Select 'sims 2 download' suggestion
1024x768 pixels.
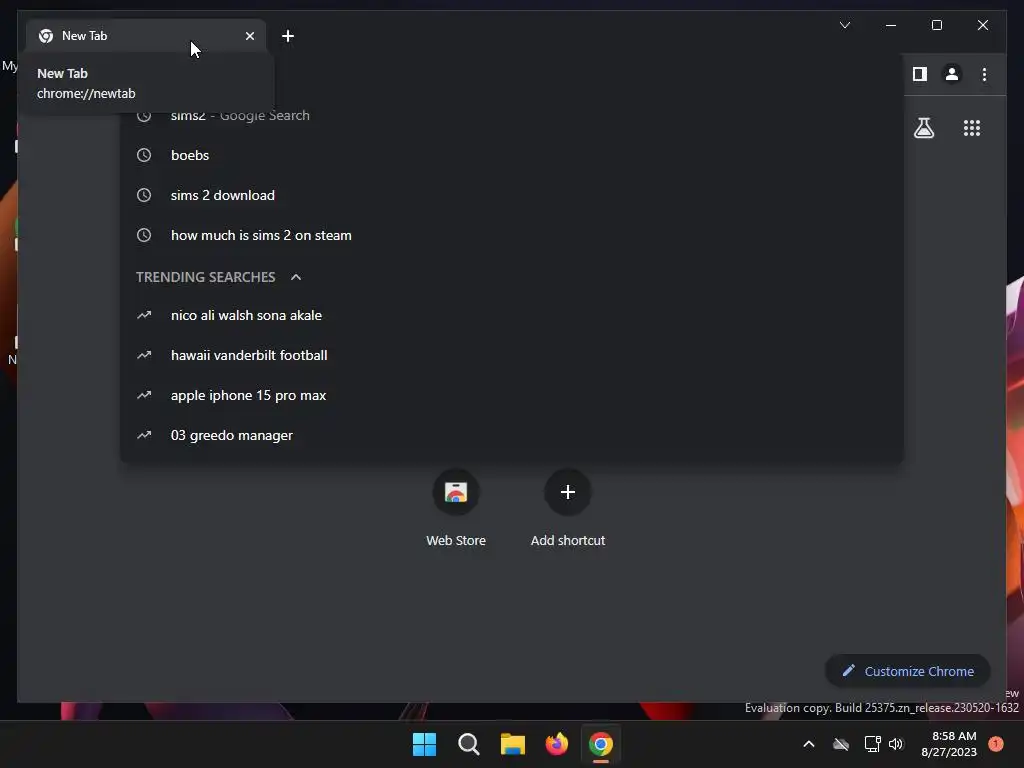tap(511, 195)
